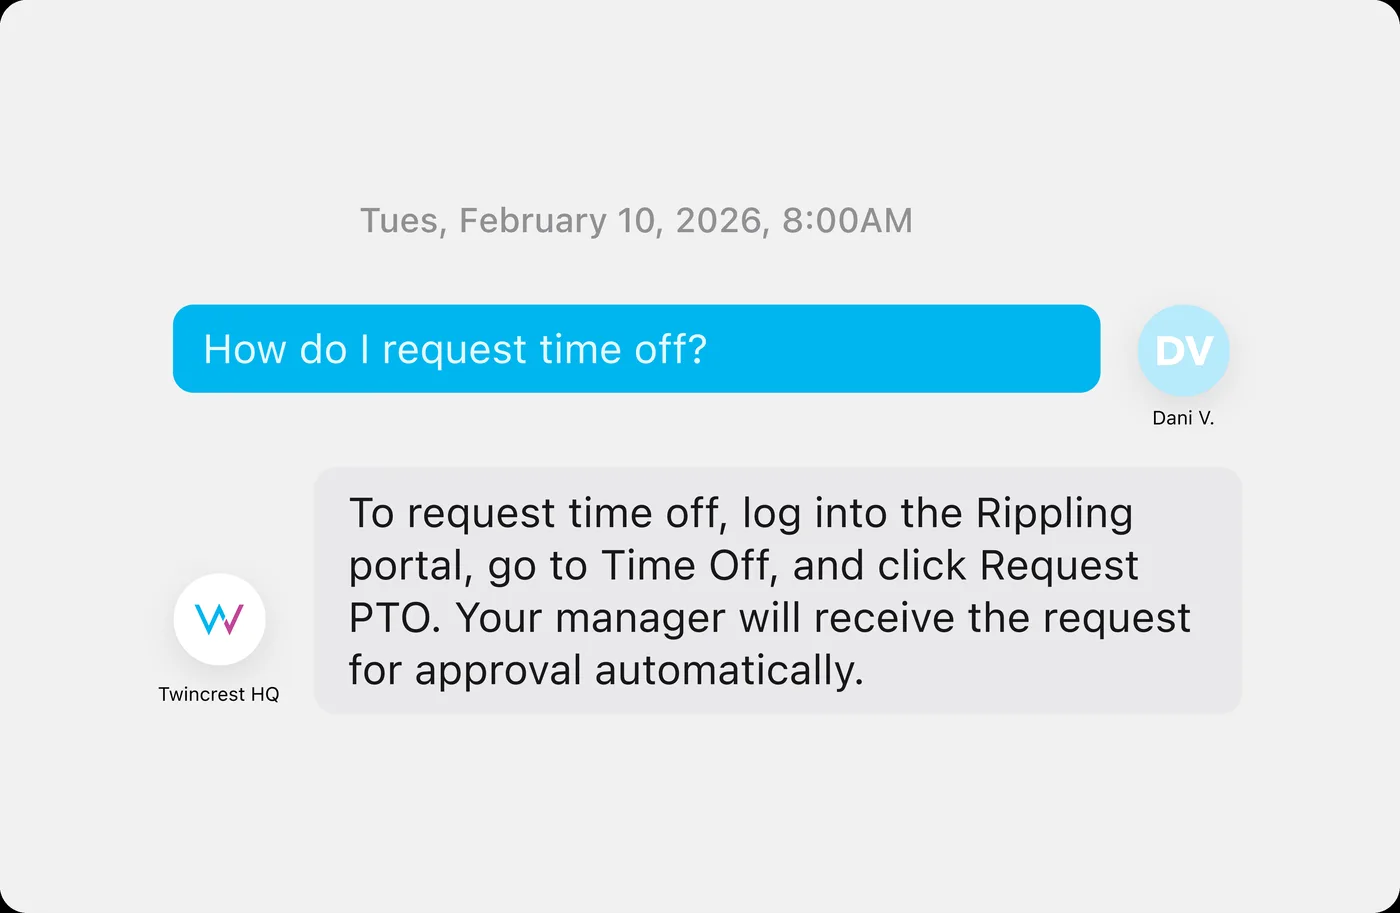
Task: Click February 10 in the timestamp
Action: click(557, 221)
